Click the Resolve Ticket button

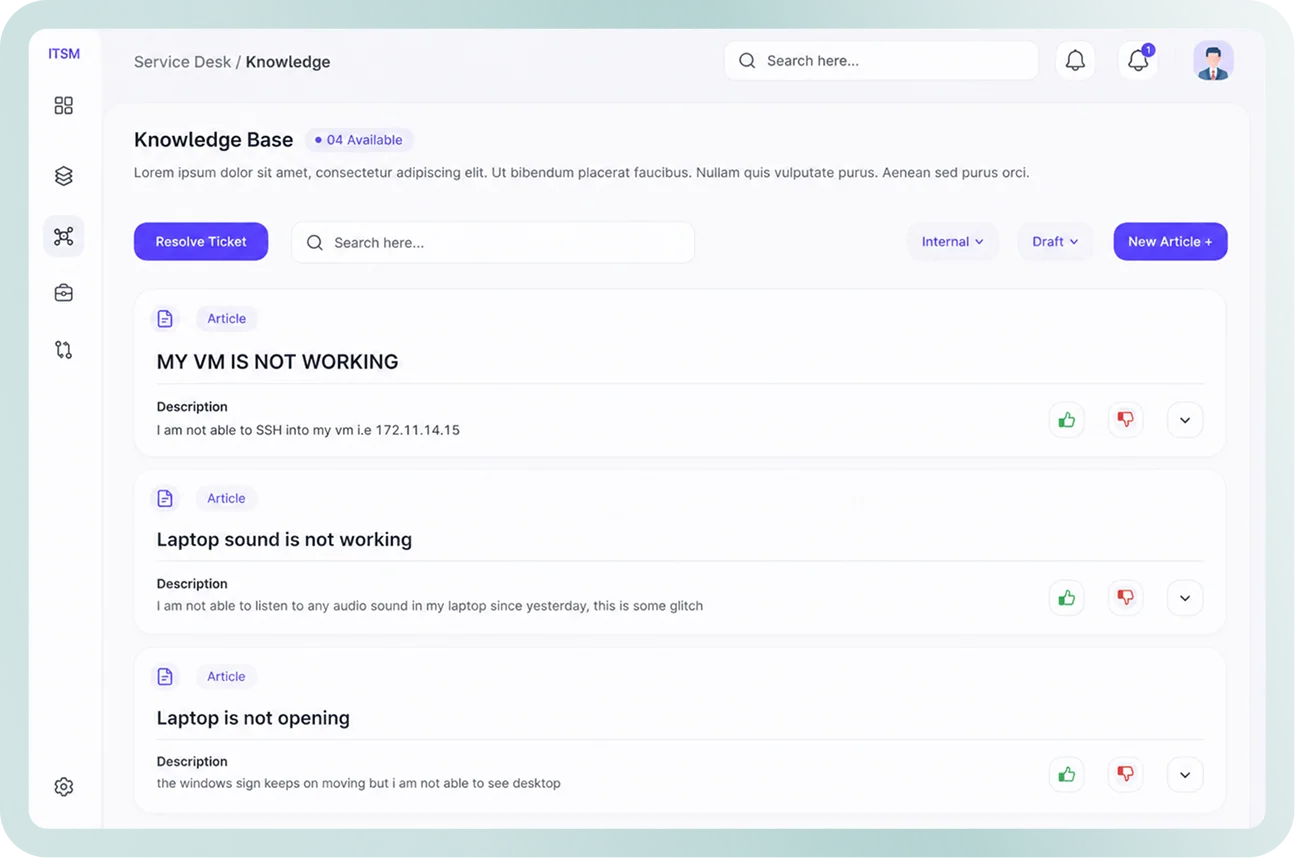[x=201, y=241]
